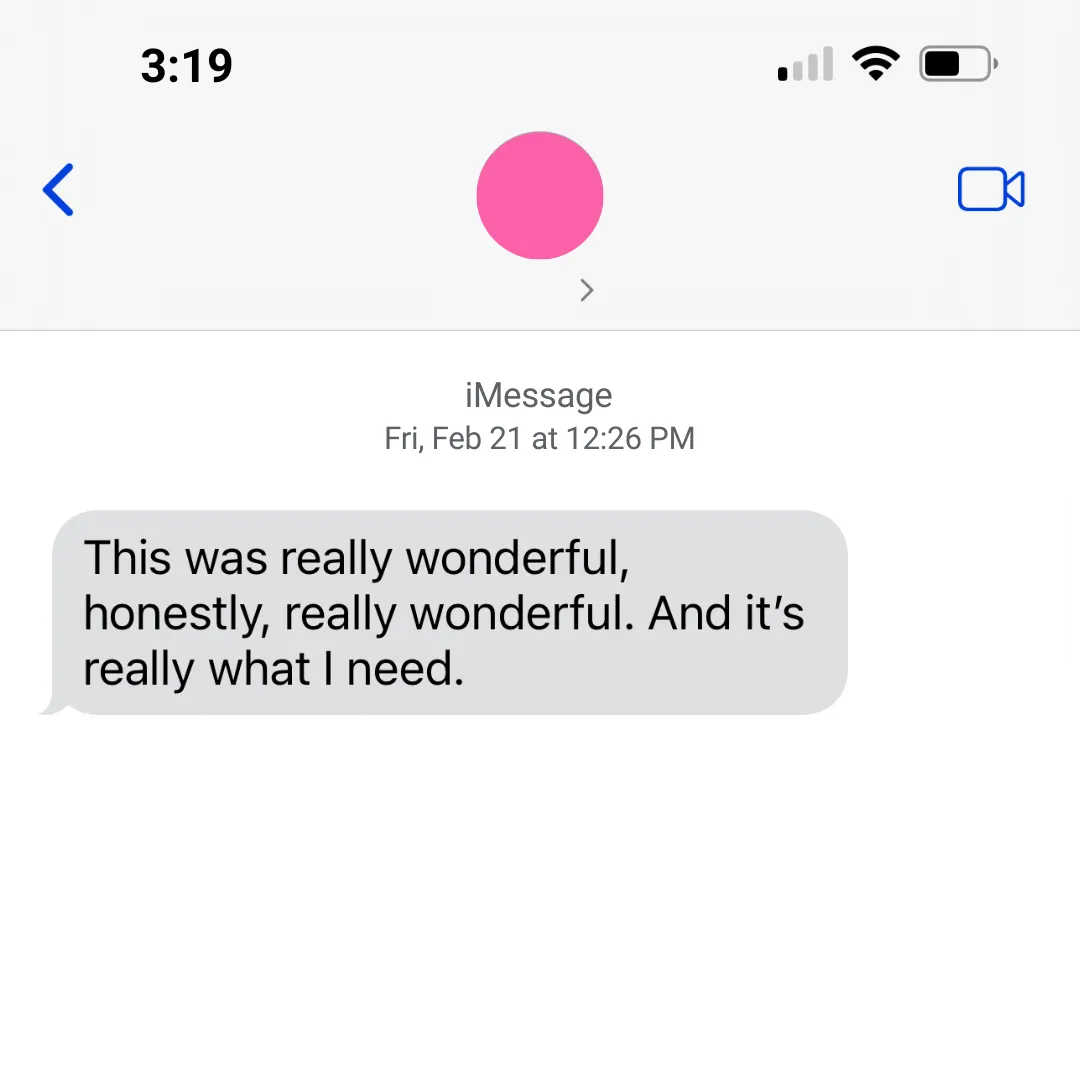Start a FaceTime video call
Screen dimensions: 1080x1080
coord(991,189)
